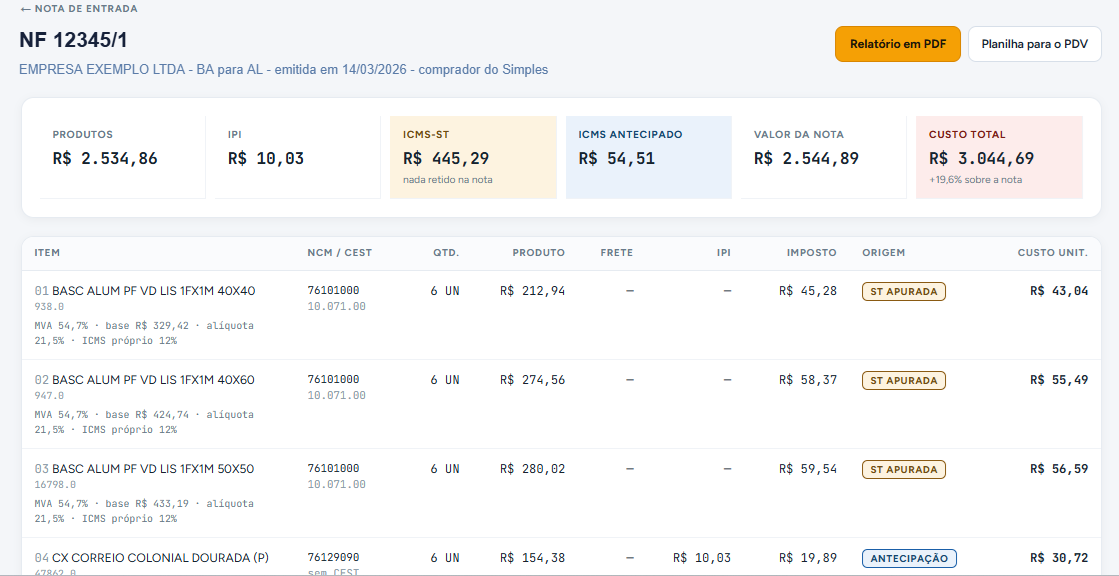Select NF 12345/1 heading
Image resolution: width=1119 pixels, height=576 pixels.
[x=74, y=40]
